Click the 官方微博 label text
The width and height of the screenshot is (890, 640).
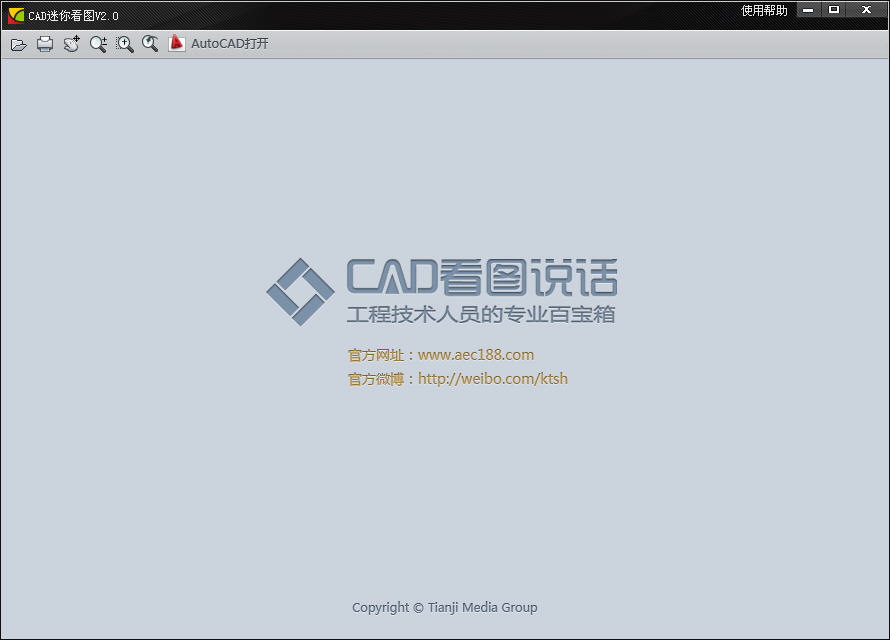tap(378, 378)
